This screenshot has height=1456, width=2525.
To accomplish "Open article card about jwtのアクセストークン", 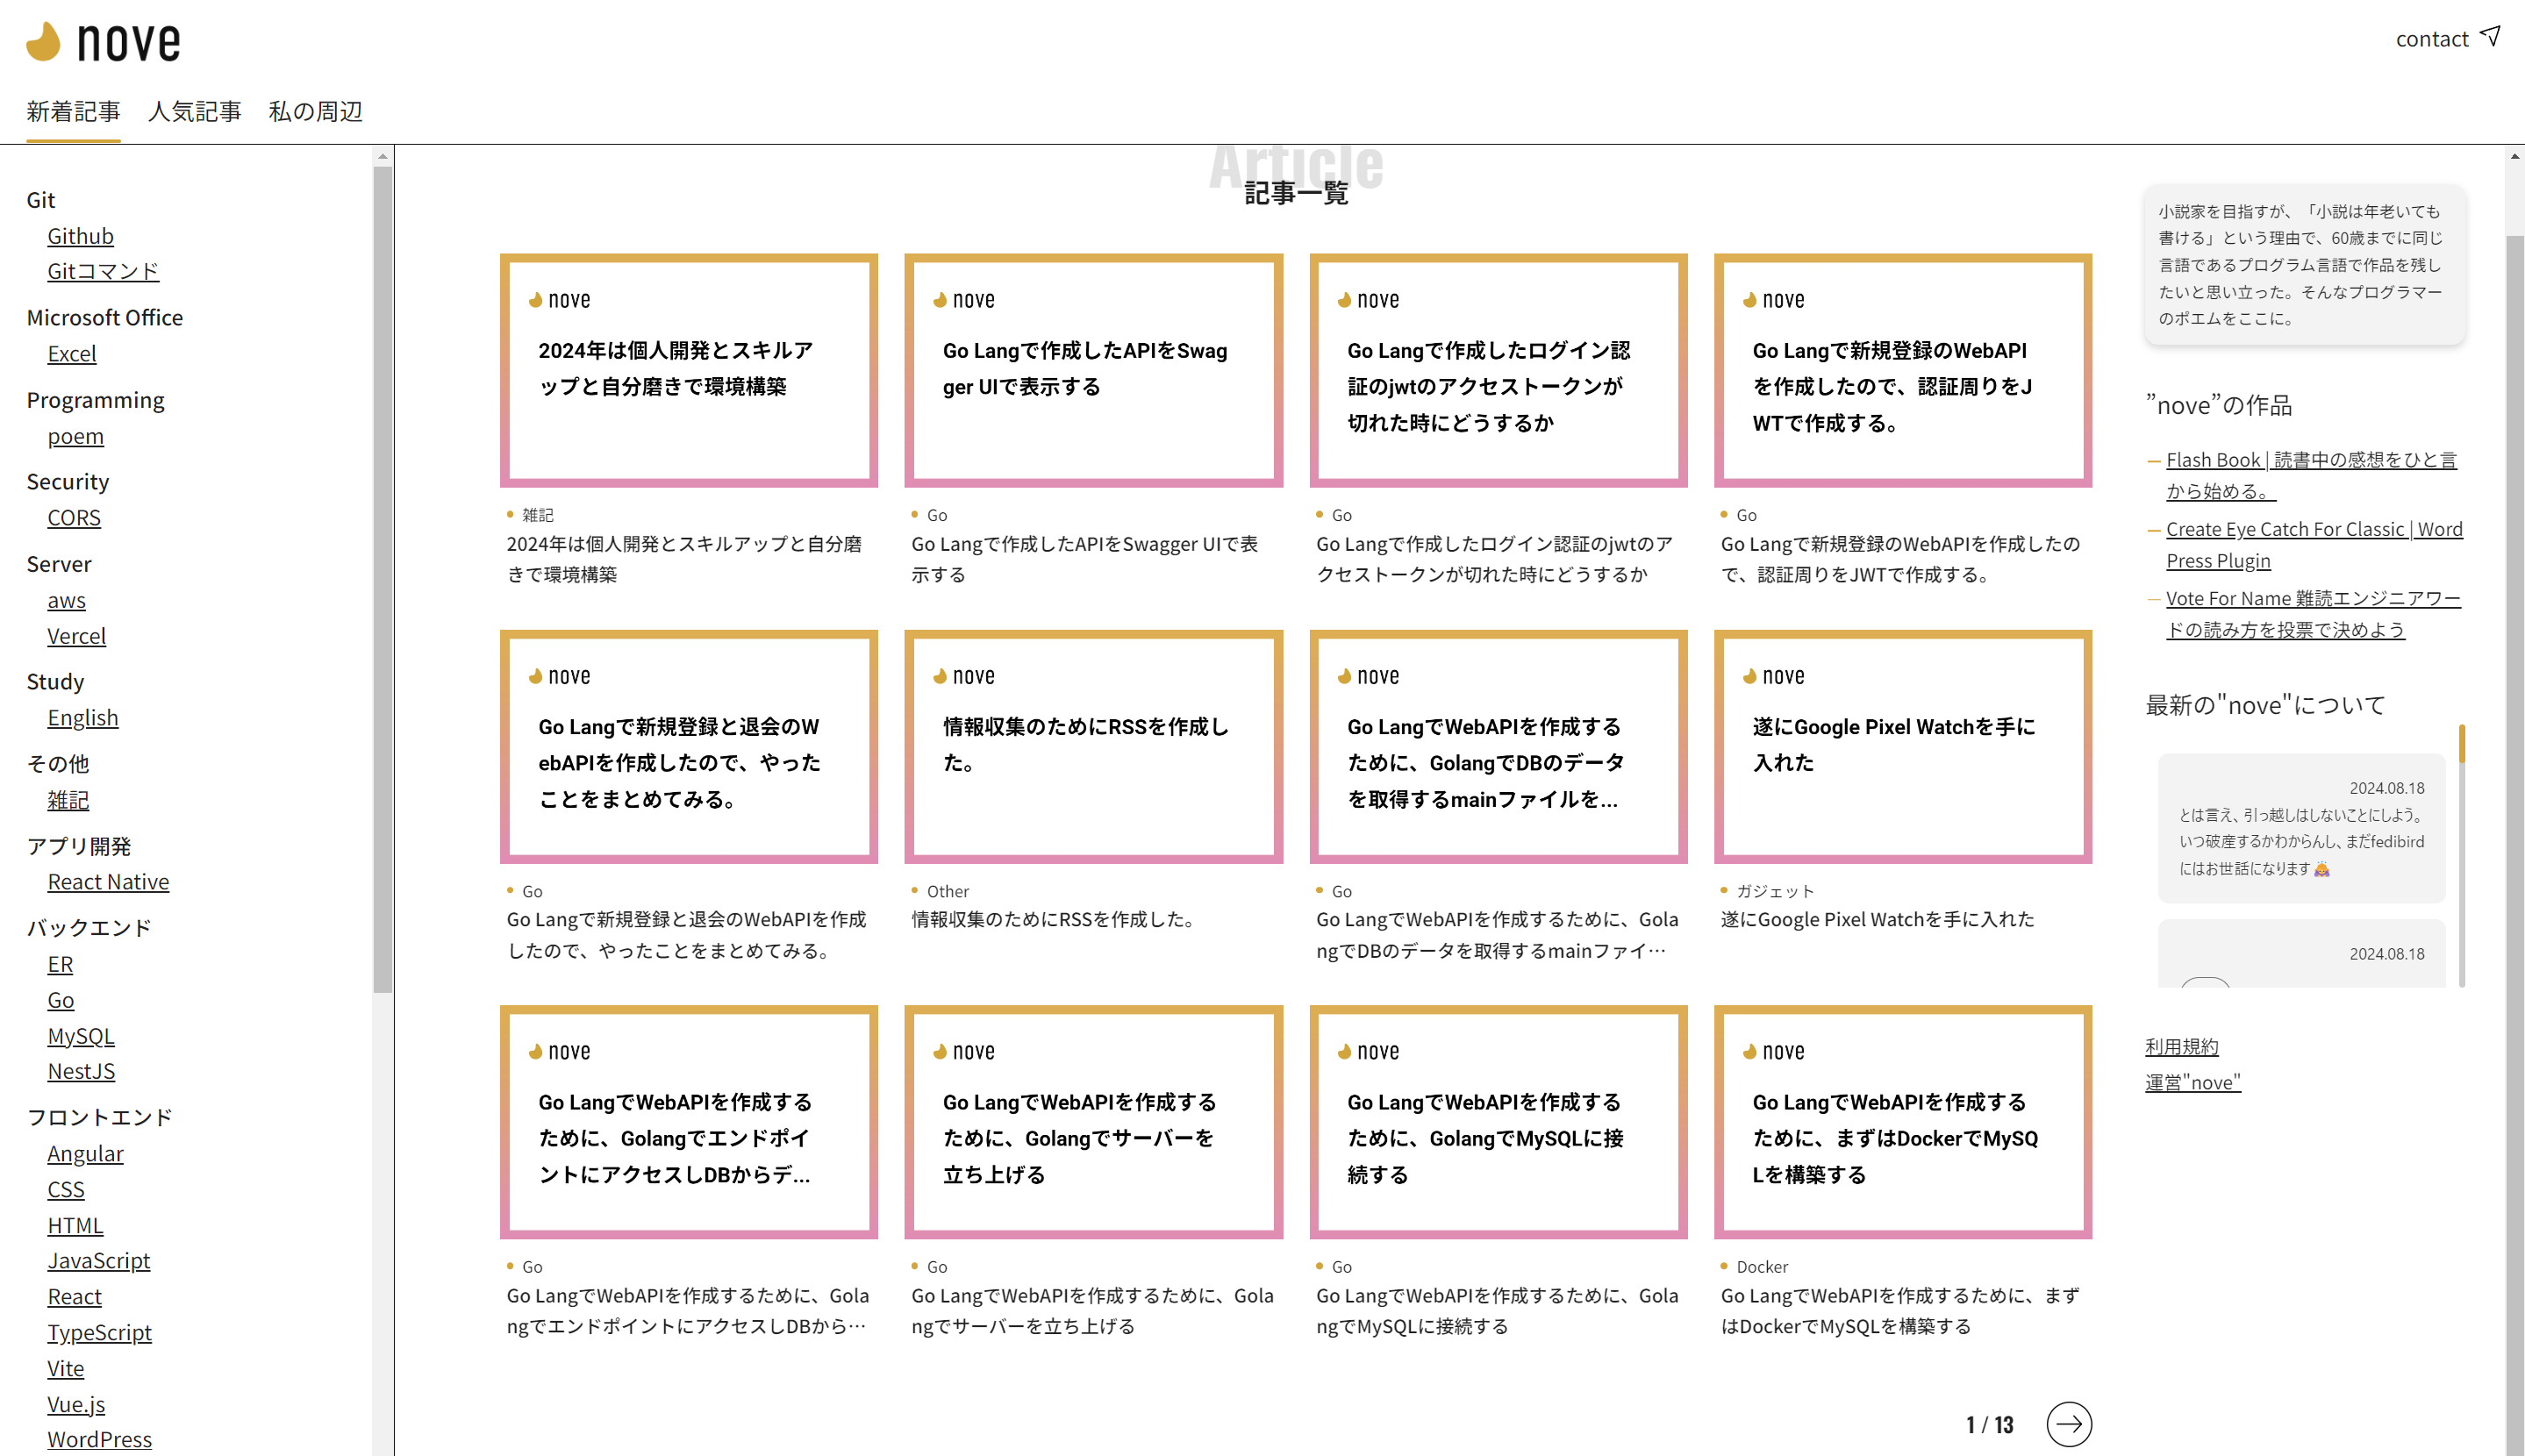I will tap(1498, 370).
